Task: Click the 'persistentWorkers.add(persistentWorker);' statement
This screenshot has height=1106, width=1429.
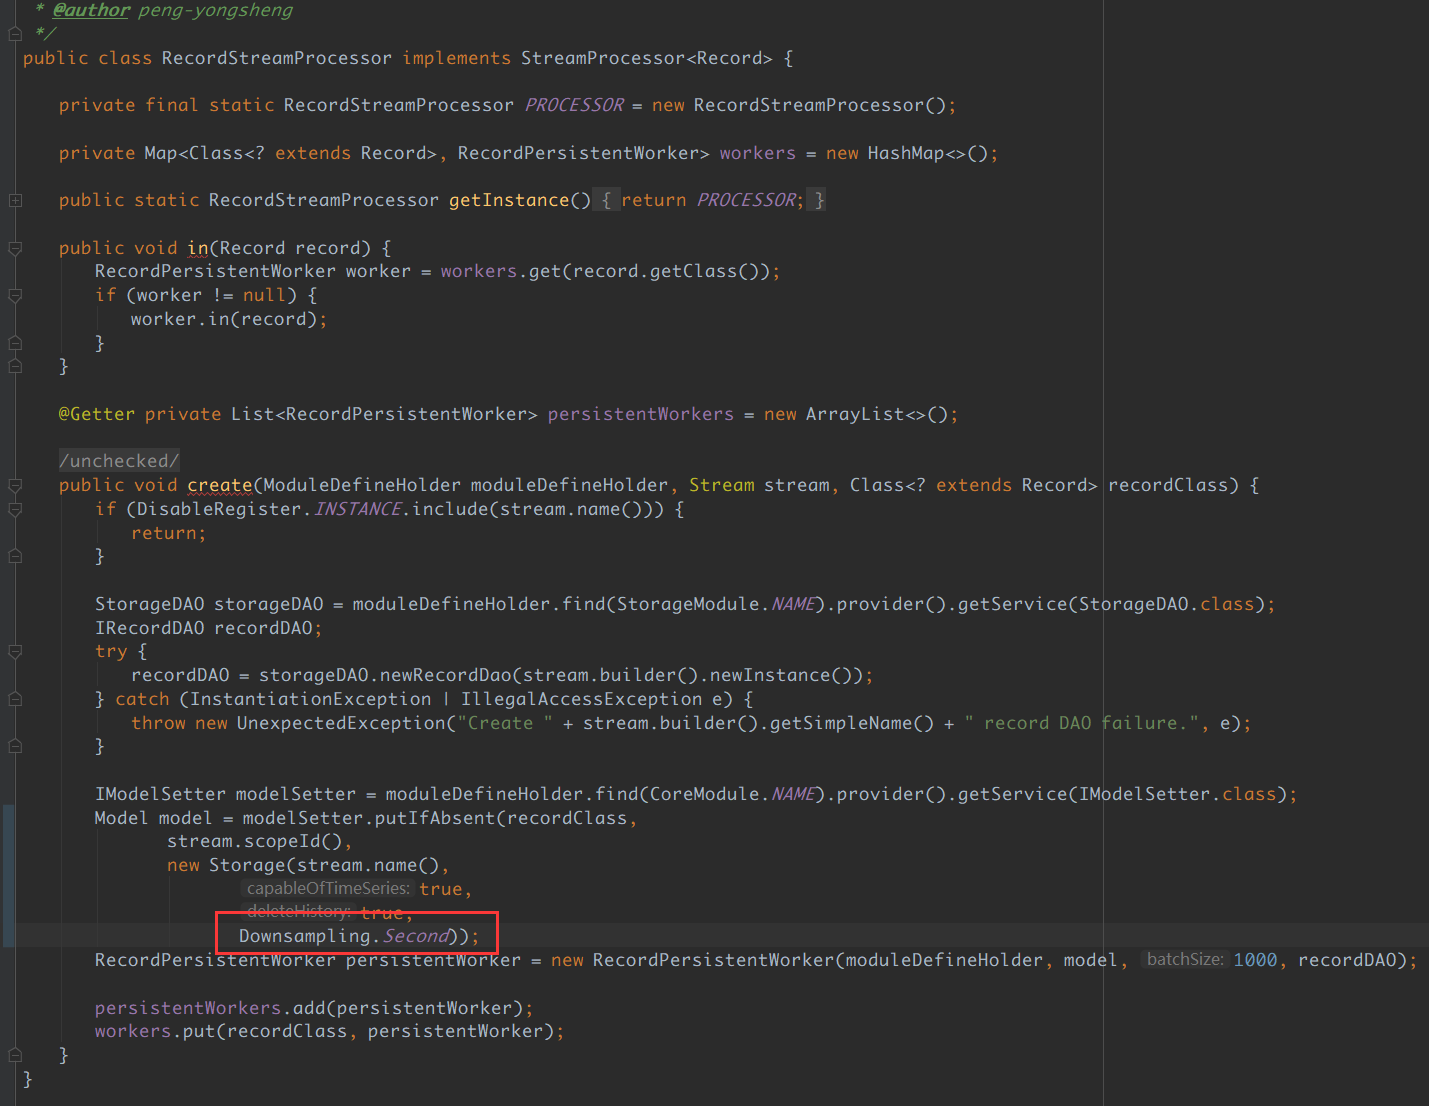Action: pos(314,1008)
